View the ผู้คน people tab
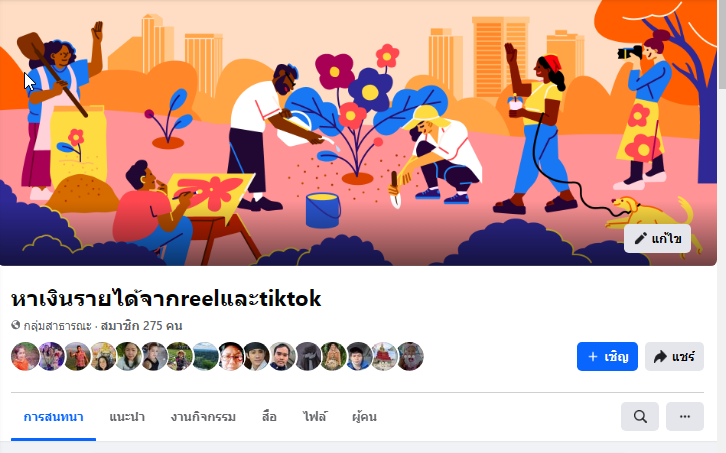The width and height of the screenshot is (726, 453). (364, 417)
